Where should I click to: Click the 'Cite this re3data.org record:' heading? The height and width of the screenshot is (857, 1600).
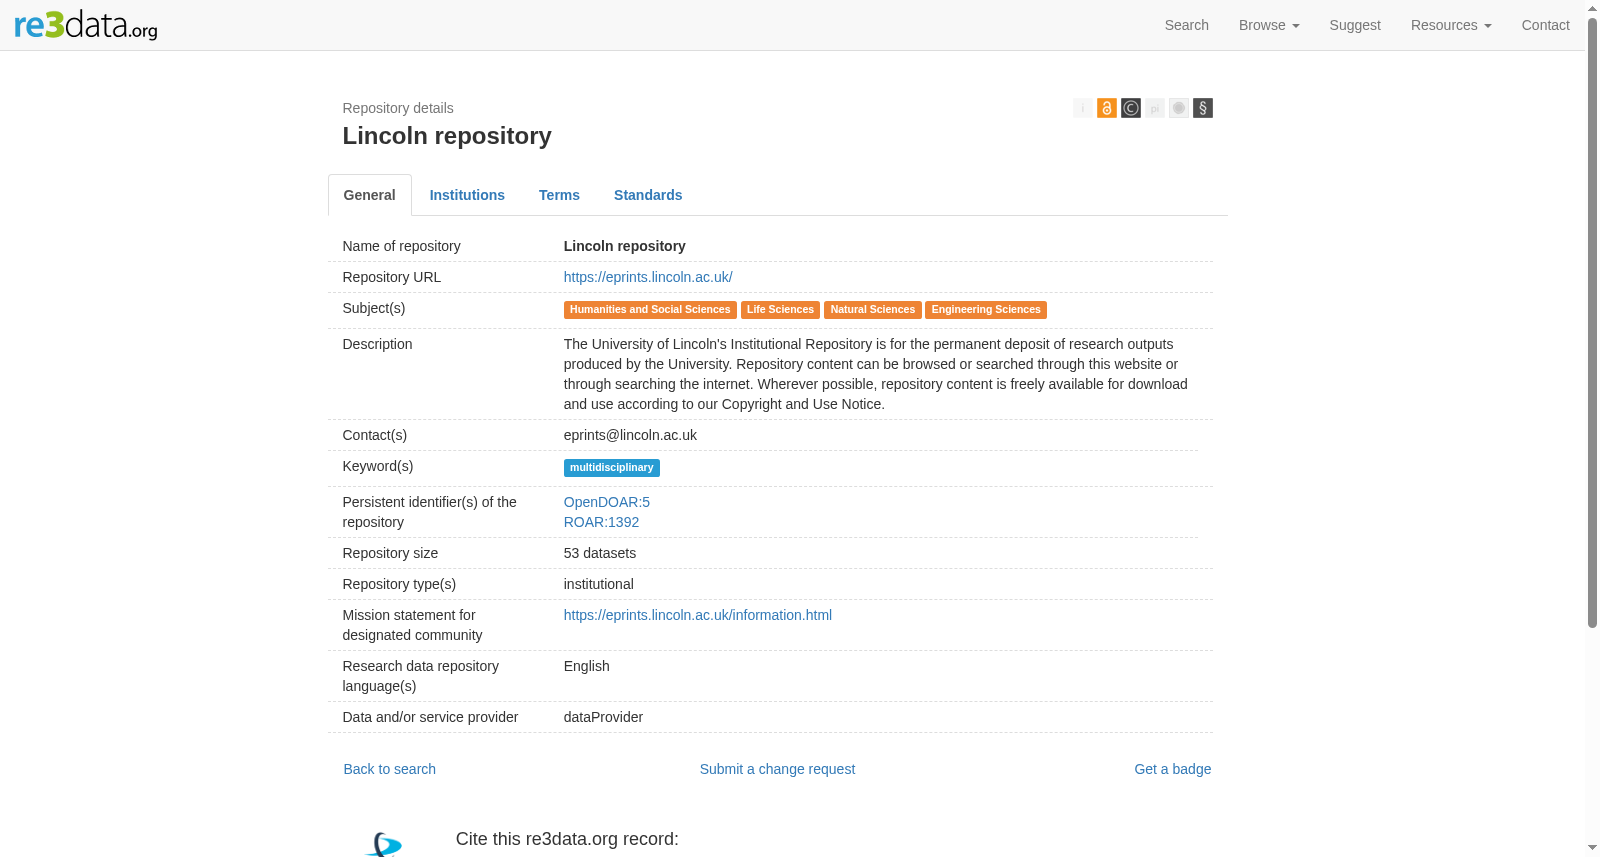[567, 839]
